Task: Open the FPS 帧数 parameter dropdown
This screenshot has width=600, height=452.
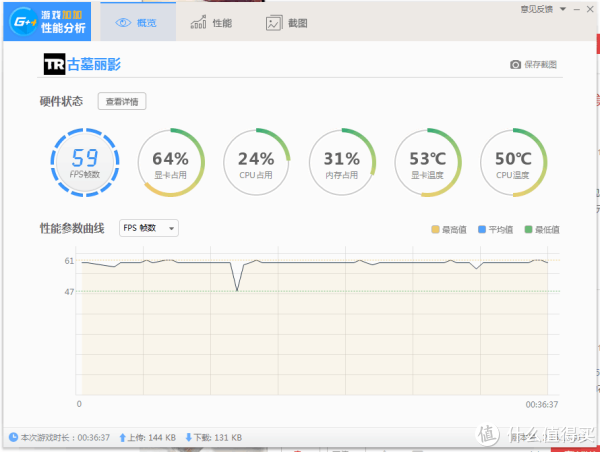Action: pyautogui.click(x=149, y=228)
